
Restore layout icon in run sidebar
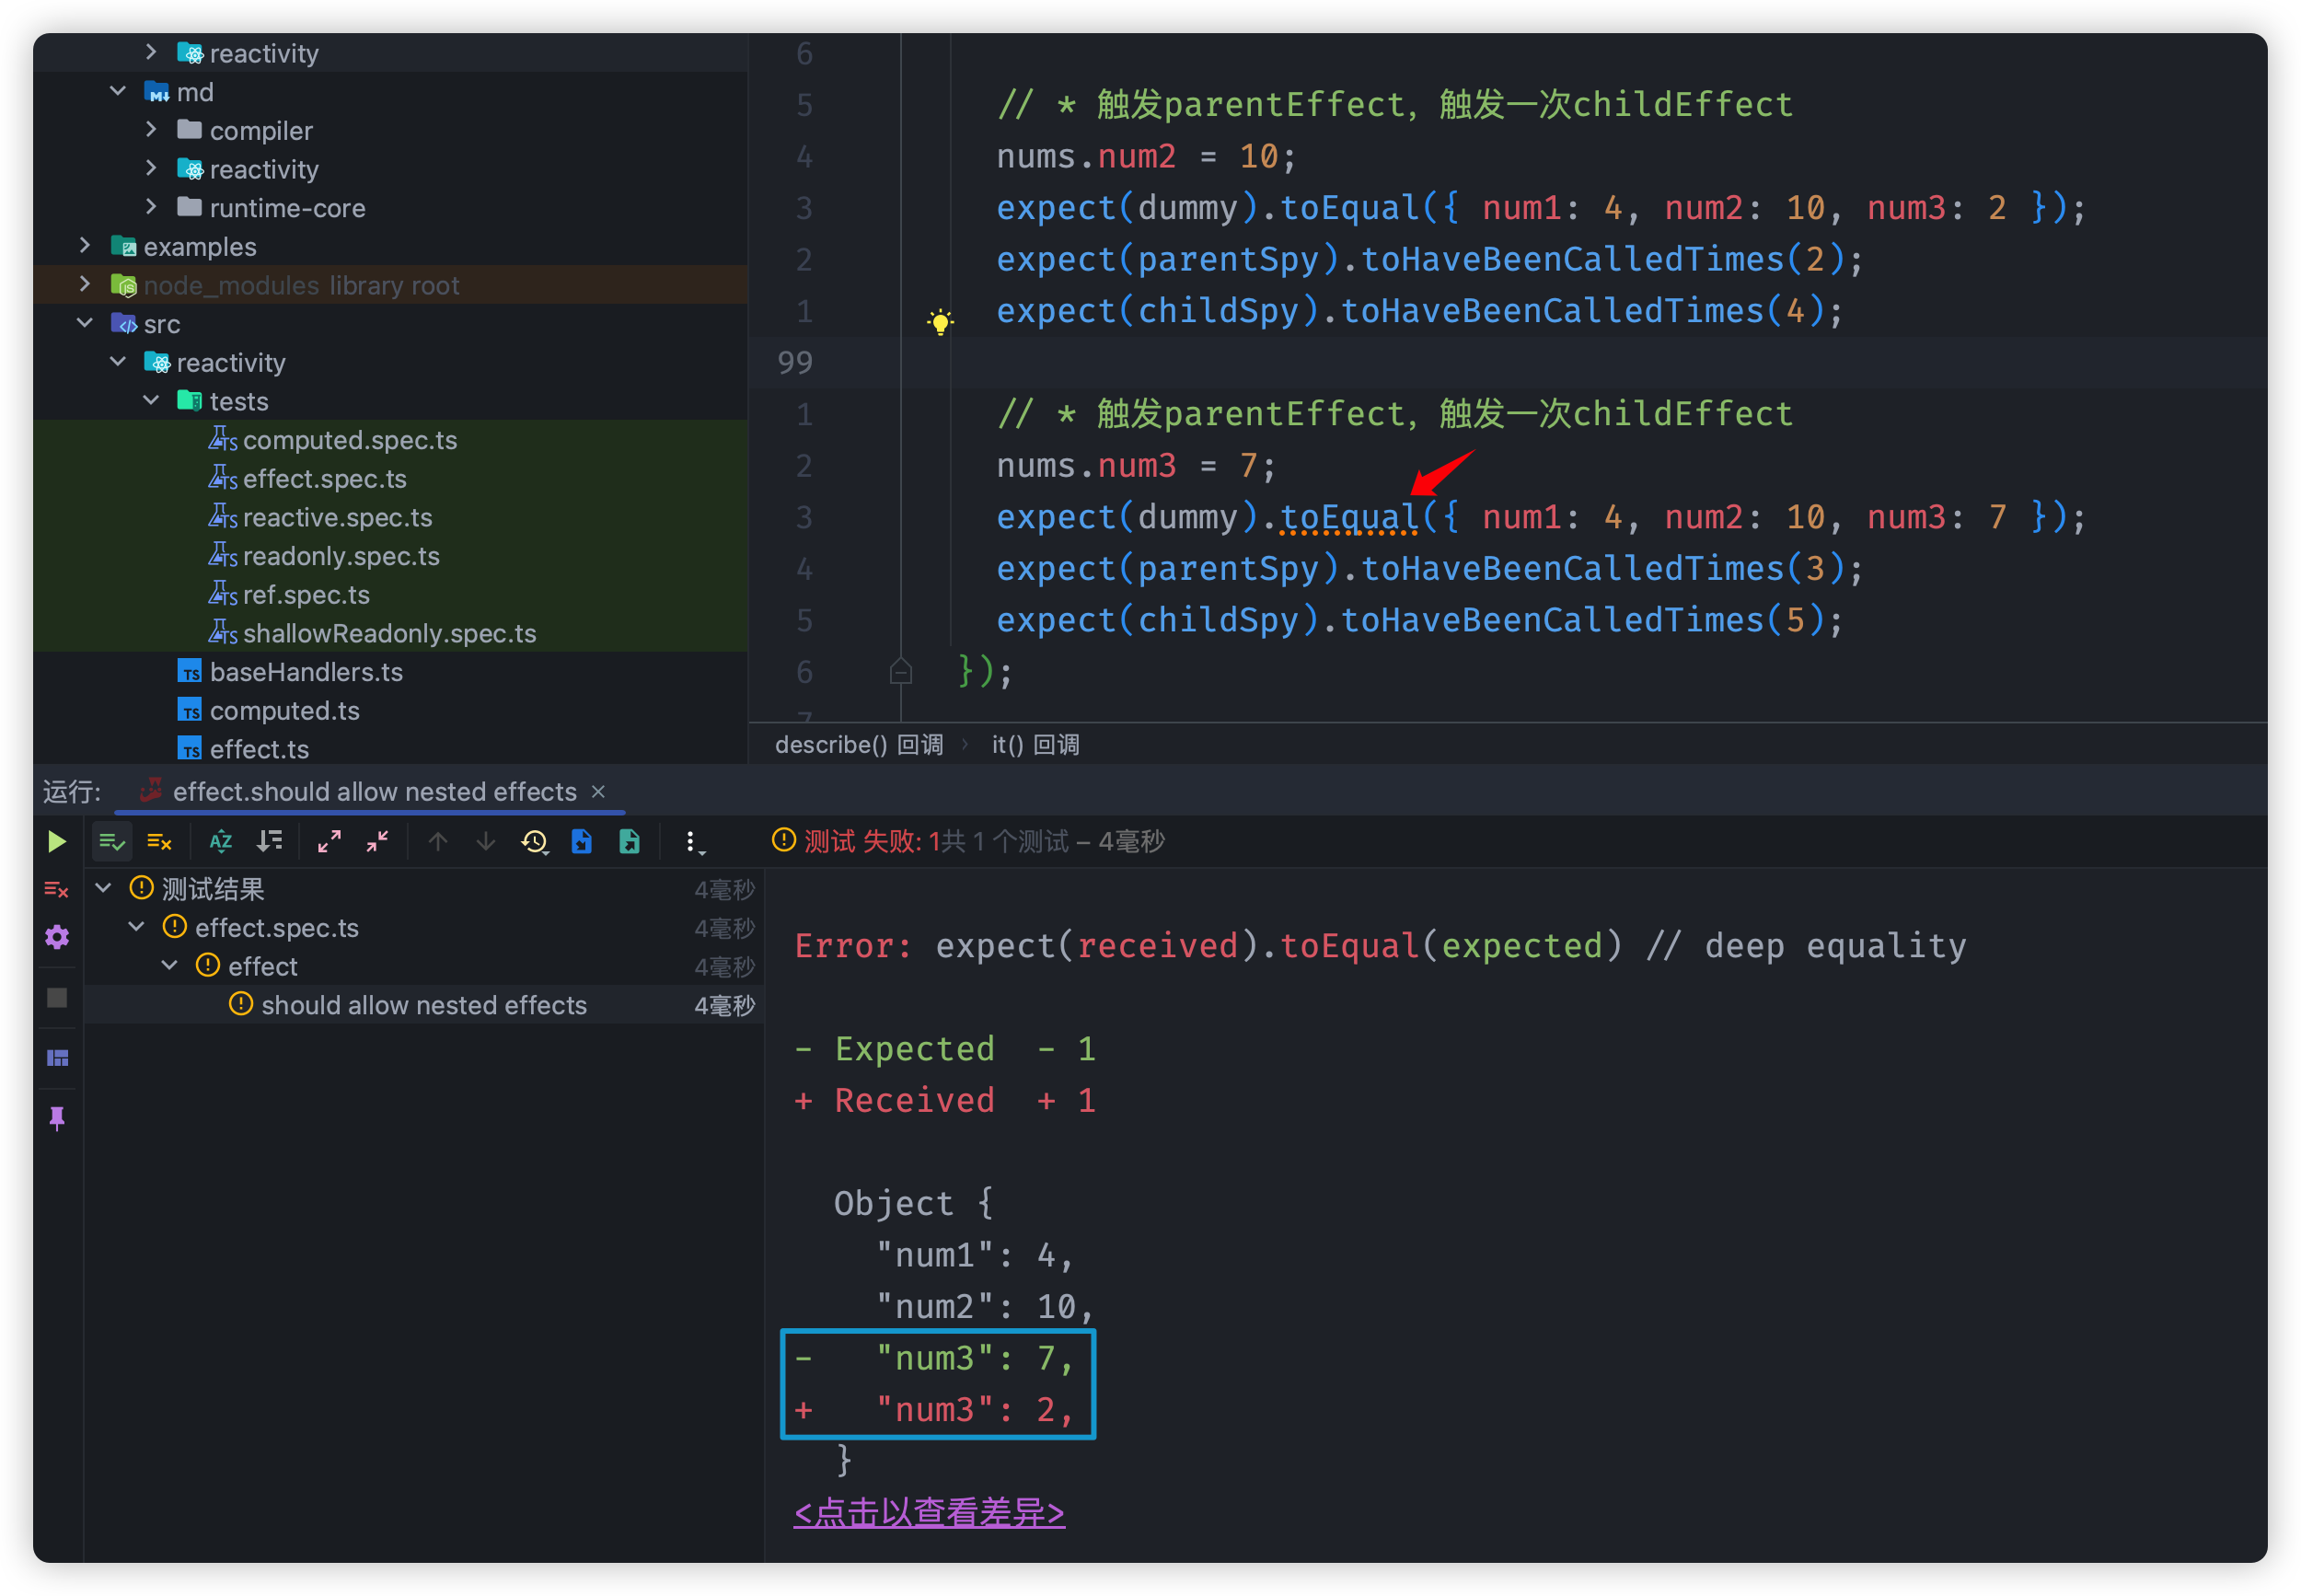(57, 1058)
